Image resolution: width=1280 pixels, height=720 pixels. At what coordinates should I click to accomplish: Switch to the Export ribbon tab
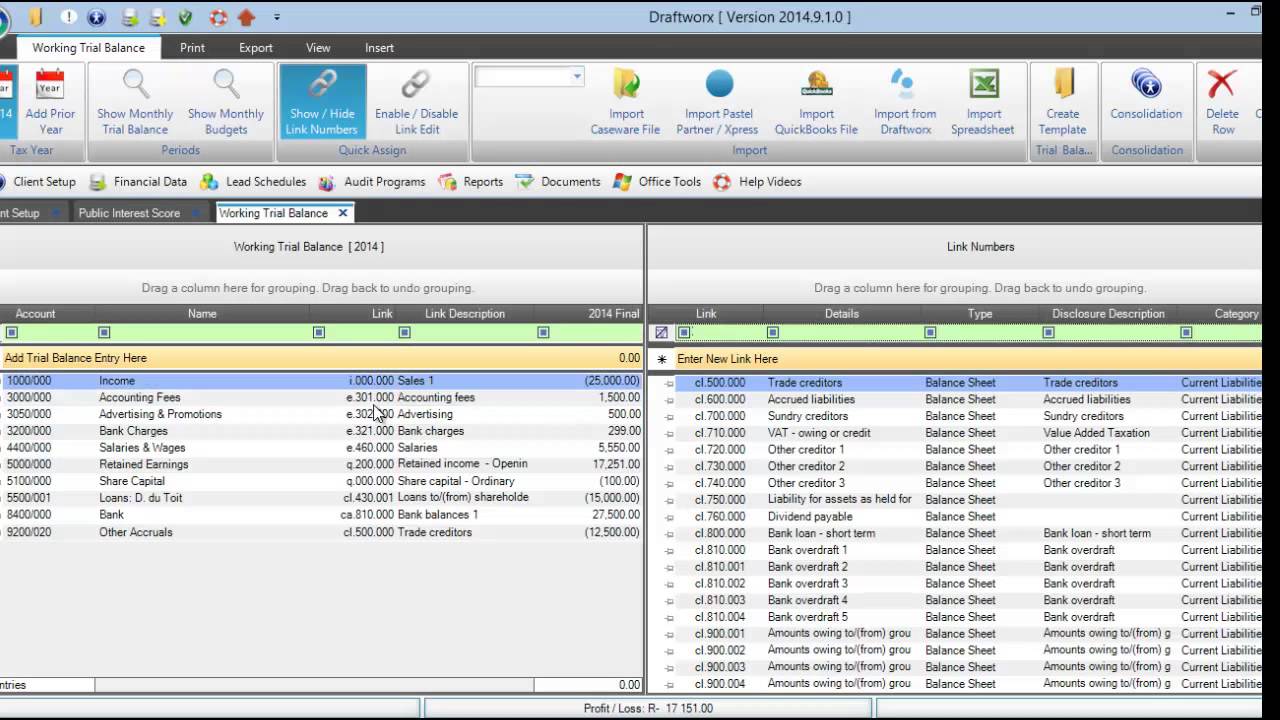[x=255, y=47]
